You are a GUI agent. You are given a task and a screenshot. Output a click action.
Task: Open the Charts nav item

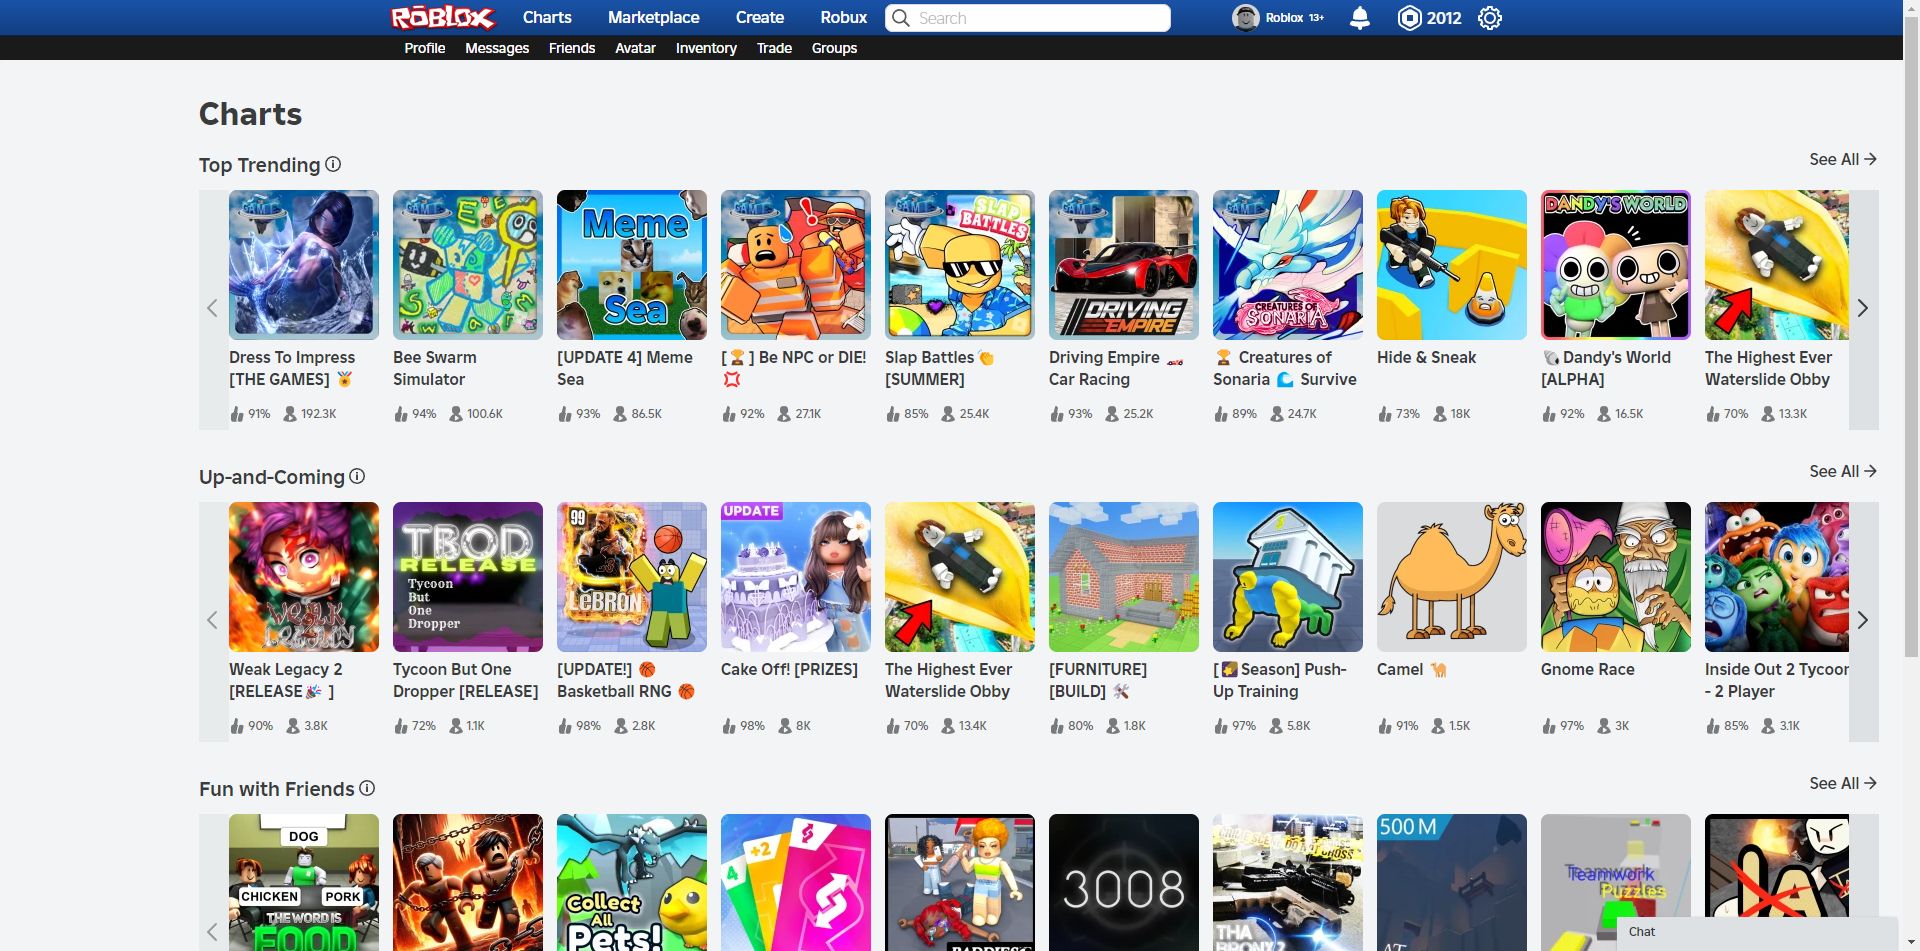coord(547,17)
